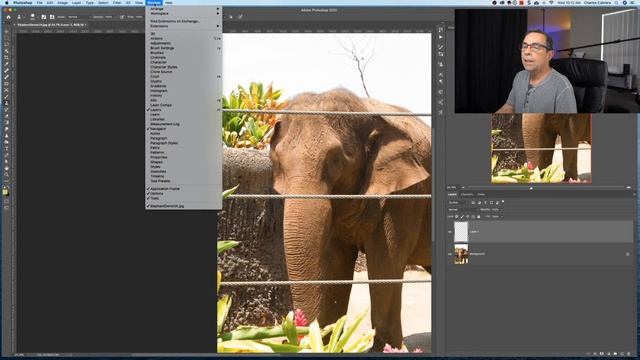Filter layers by smart objects icon

pos(497,202)
